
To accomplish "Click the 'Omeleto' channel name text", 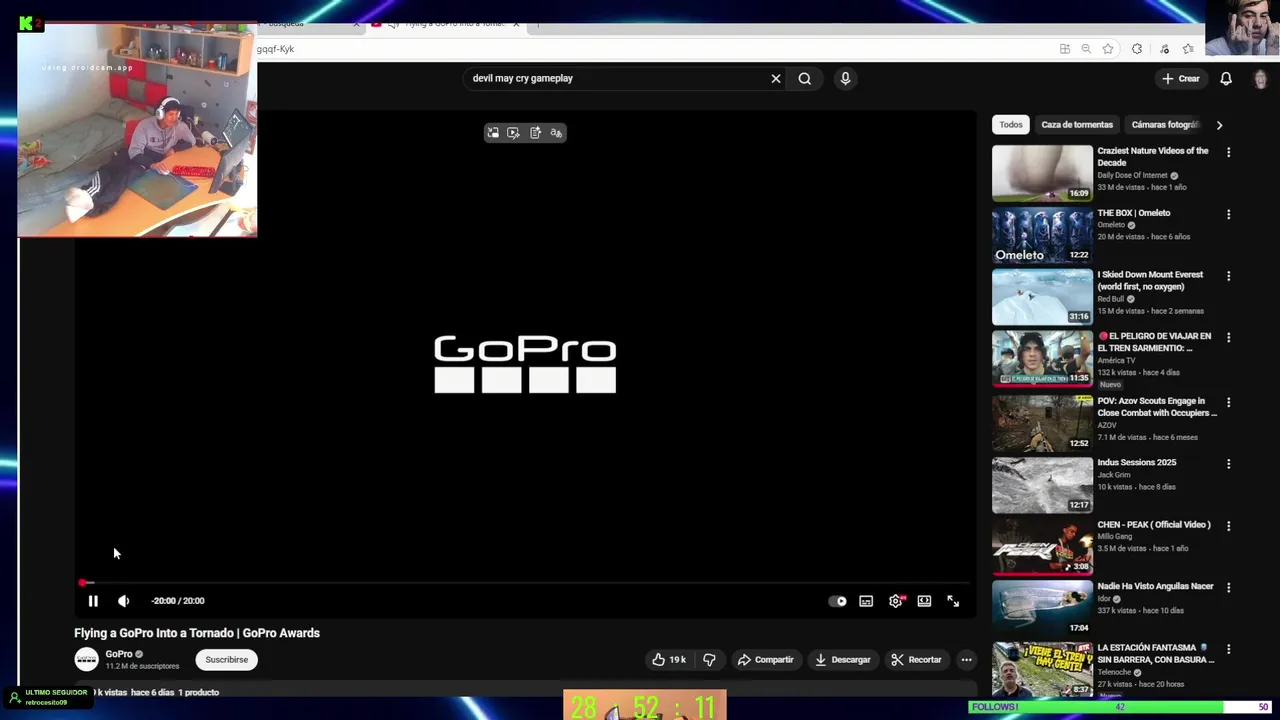I will [1111, 225].
